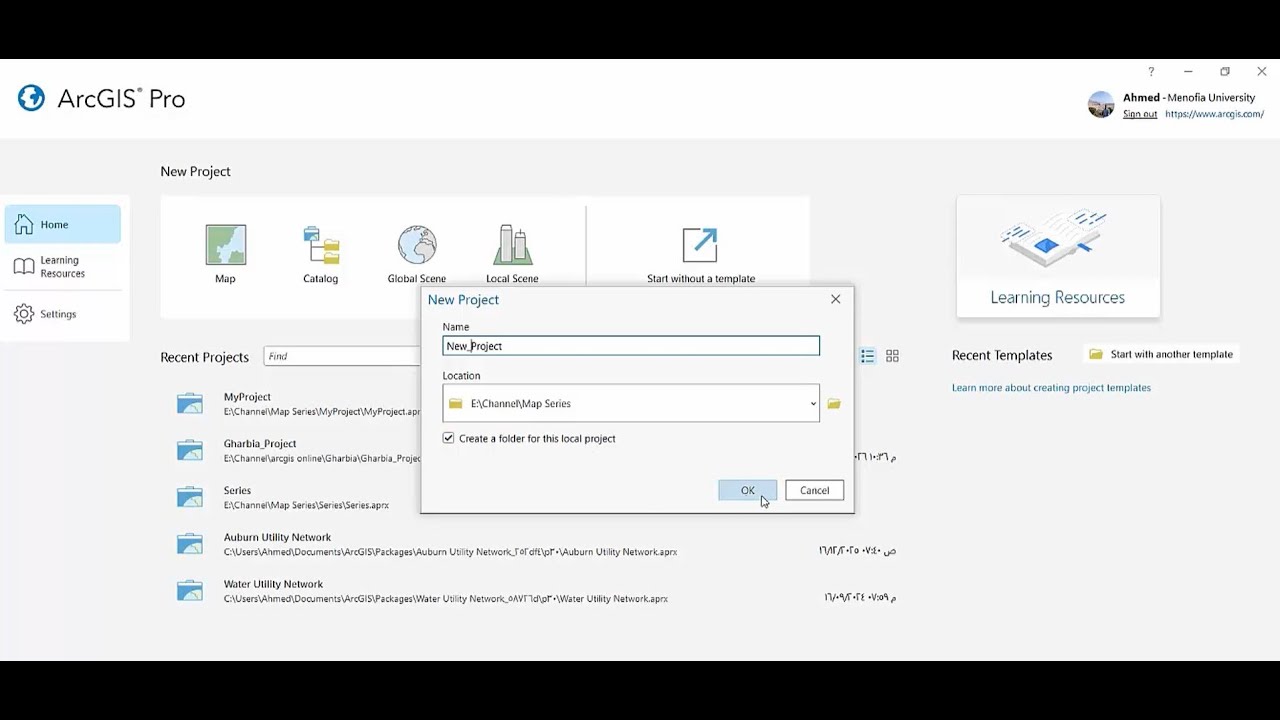Click the Water Utility Network project icon
1280x720 pixels.
click(190, 591)
